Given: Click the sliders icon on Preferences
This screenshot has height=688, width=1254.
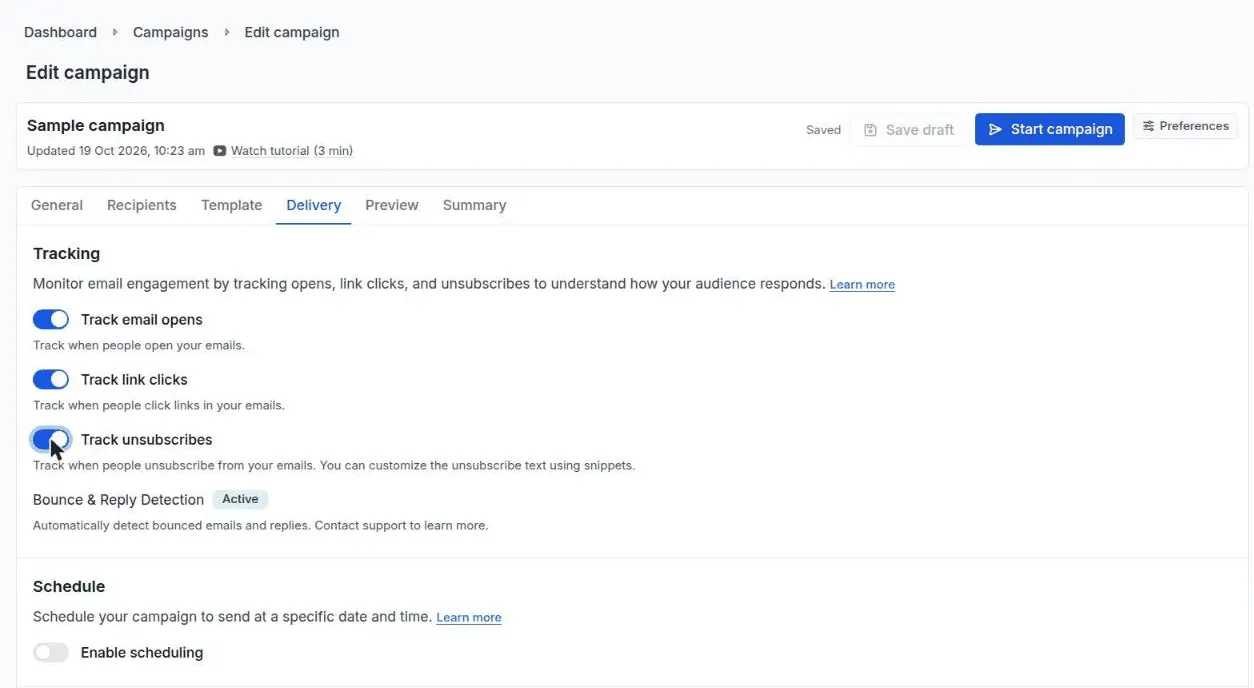Looking at the screenshot, I should click(x=1149, y=126).
